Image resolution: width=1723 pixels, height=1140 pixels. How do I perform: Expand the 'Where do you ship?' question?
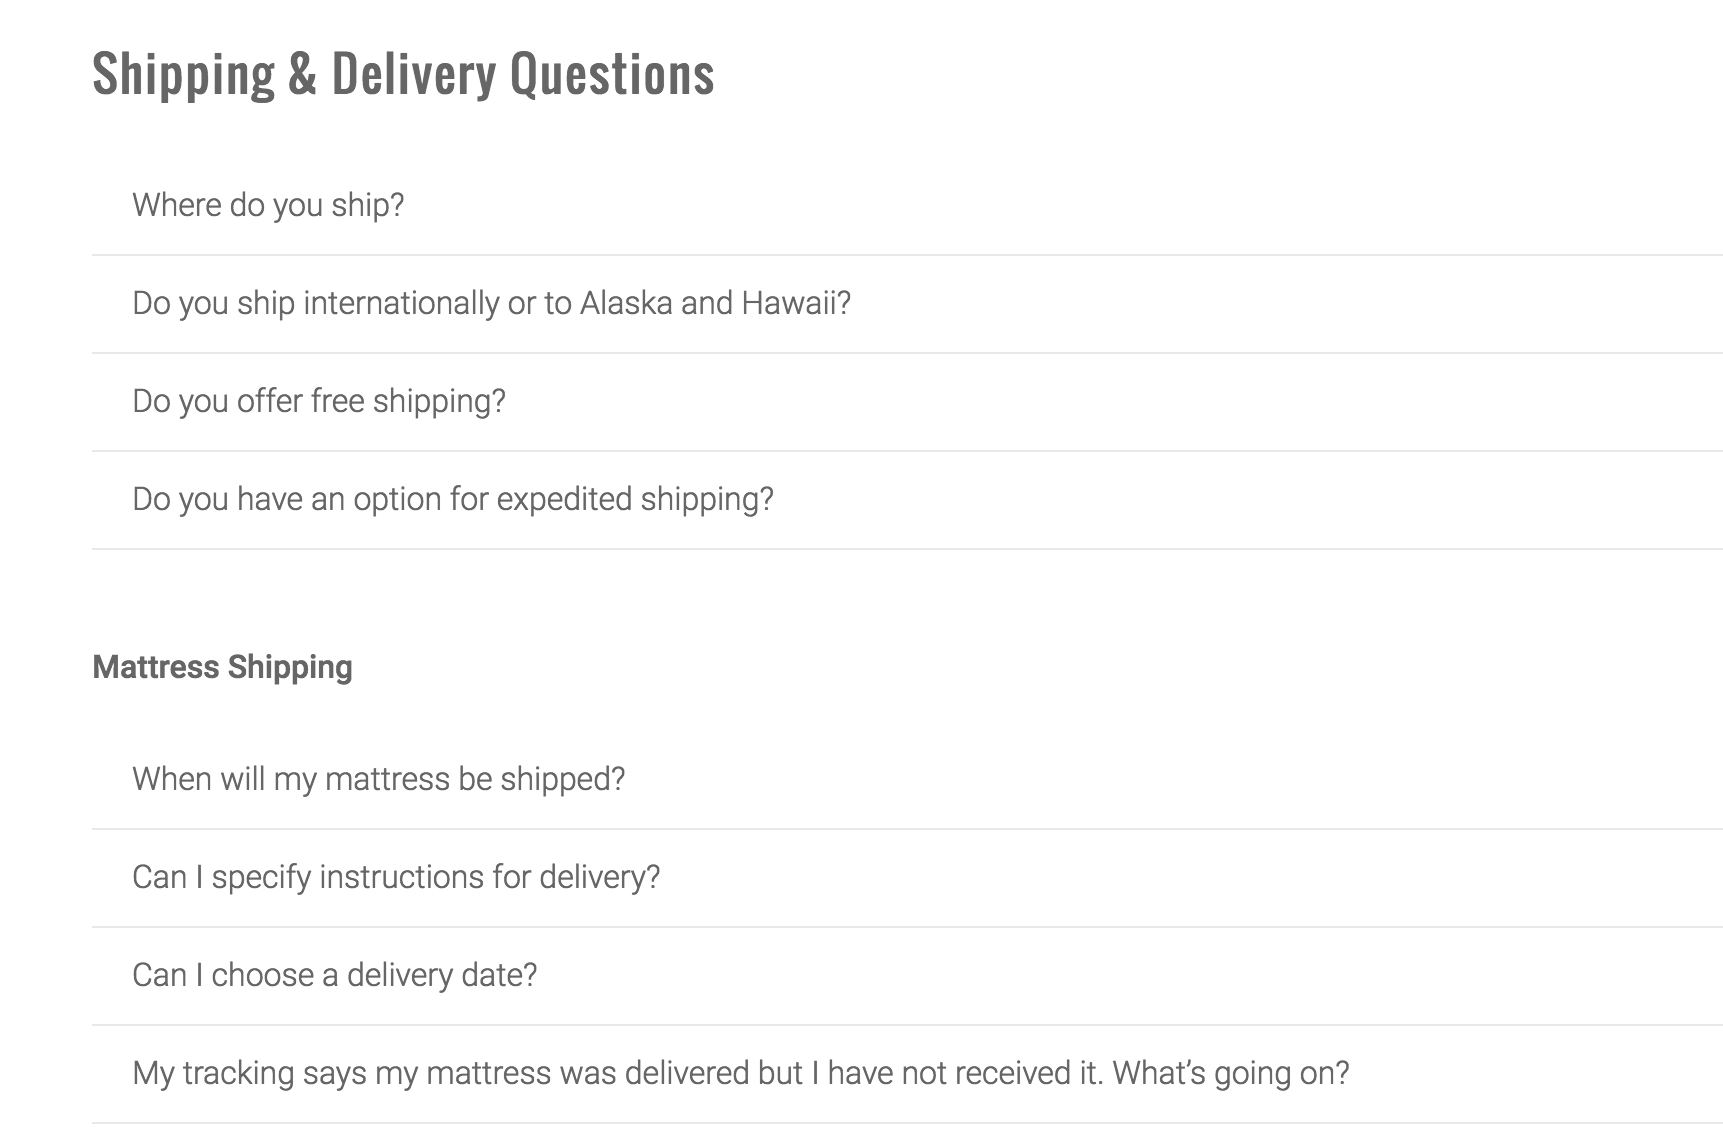tap(907, 206)
